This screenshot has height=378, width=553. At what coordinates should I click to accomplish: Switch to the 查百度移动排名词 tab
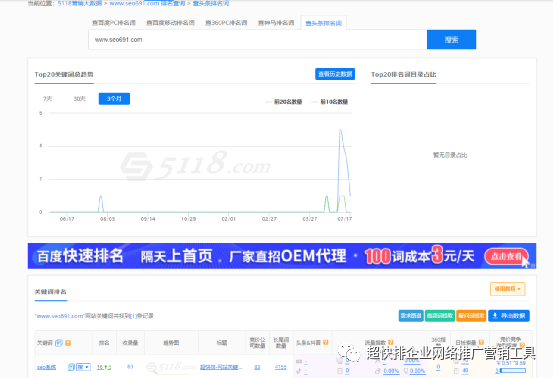click(x=170, y=23)
